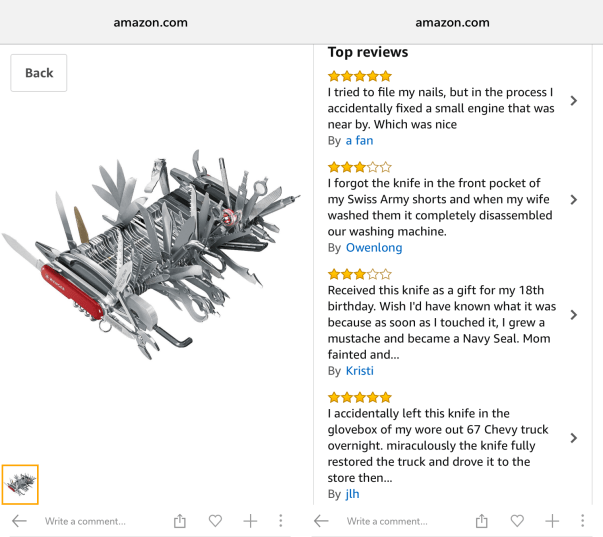Screen dimensions: 603x537
Task: Like the product image with the heart icon
Action: (215, 521)
